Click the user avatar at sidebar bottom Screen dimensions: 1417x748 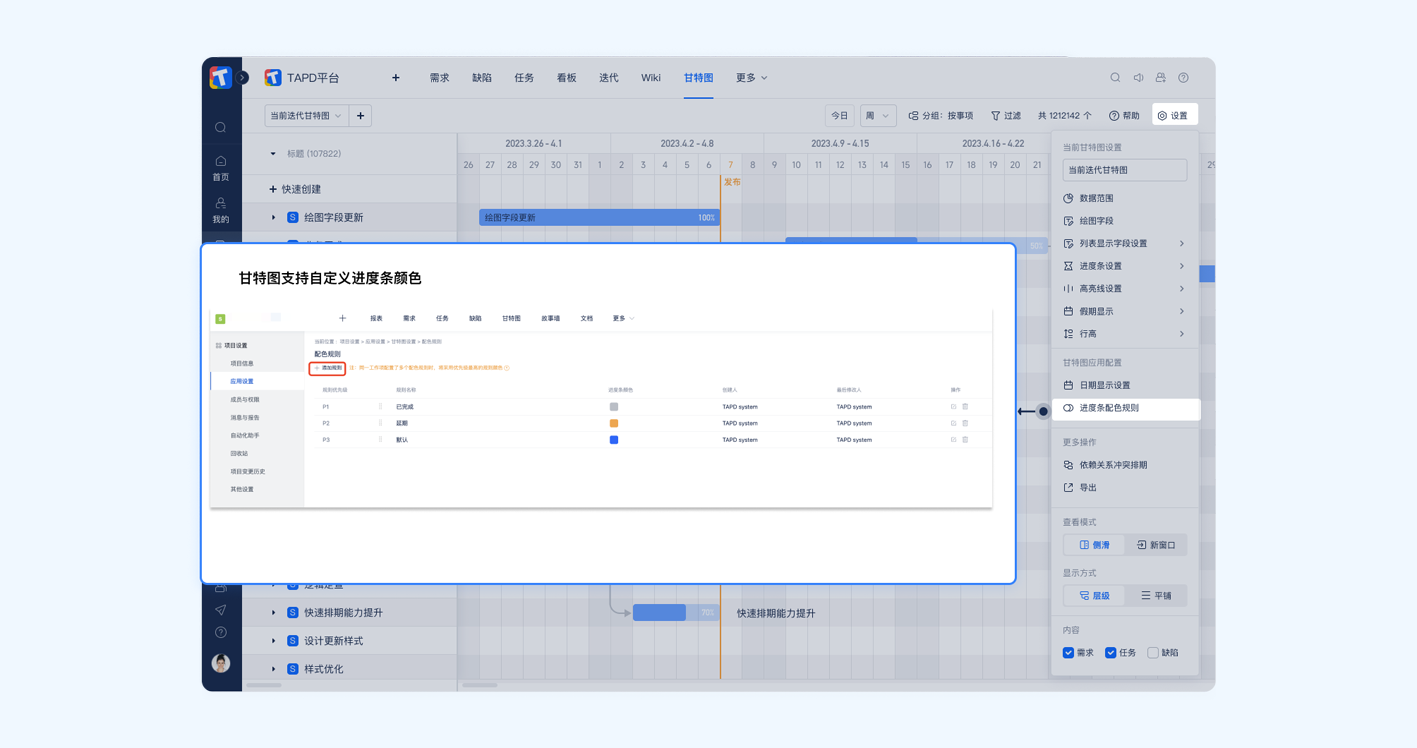pyautogui.click(x=221, y=663)
